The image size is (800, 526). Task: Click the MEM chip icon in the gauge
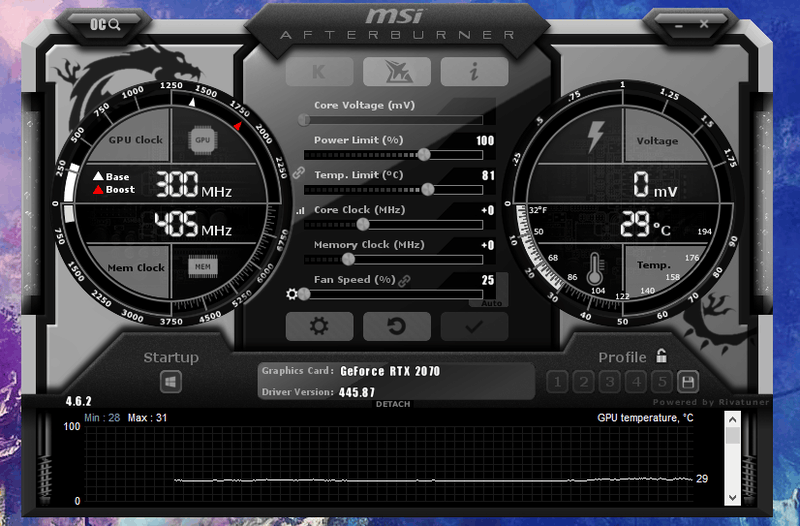203,266
